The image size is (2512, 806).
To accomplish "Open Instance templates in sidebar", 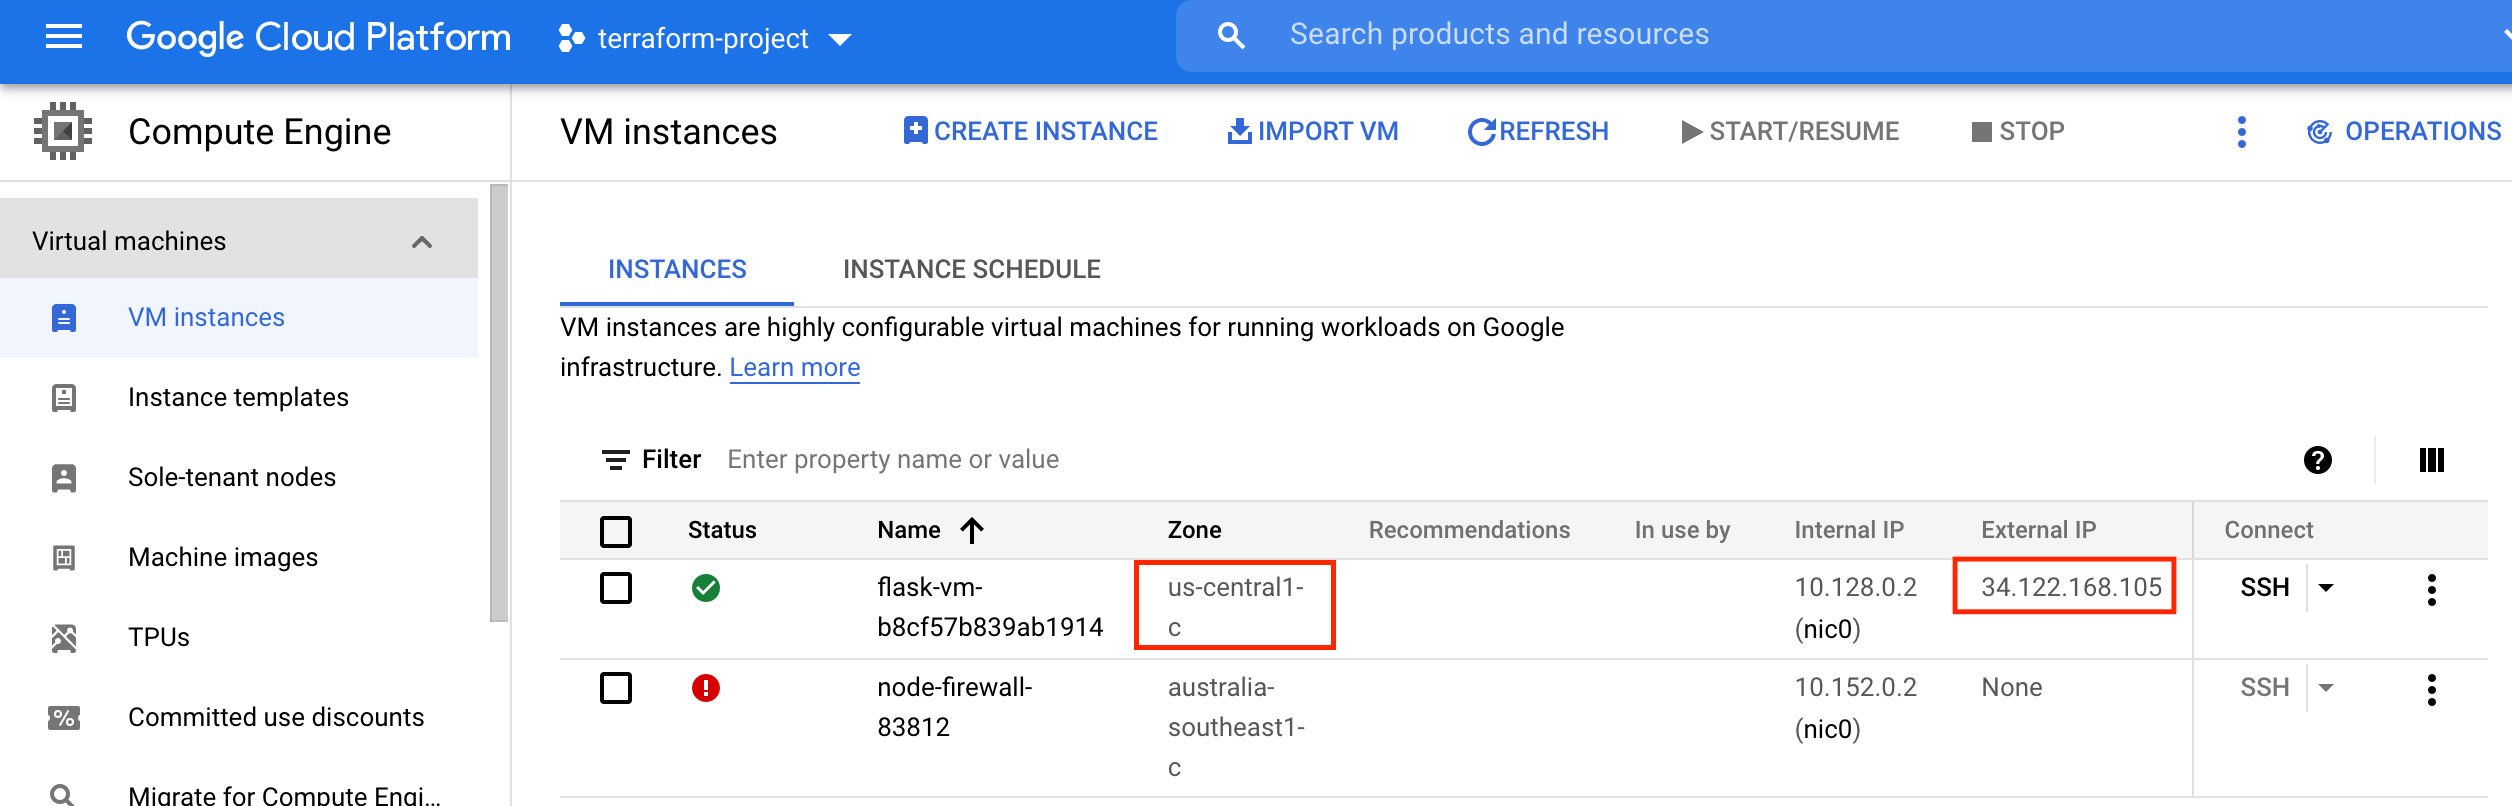I will pyautogui.click(x=239, y=397).
